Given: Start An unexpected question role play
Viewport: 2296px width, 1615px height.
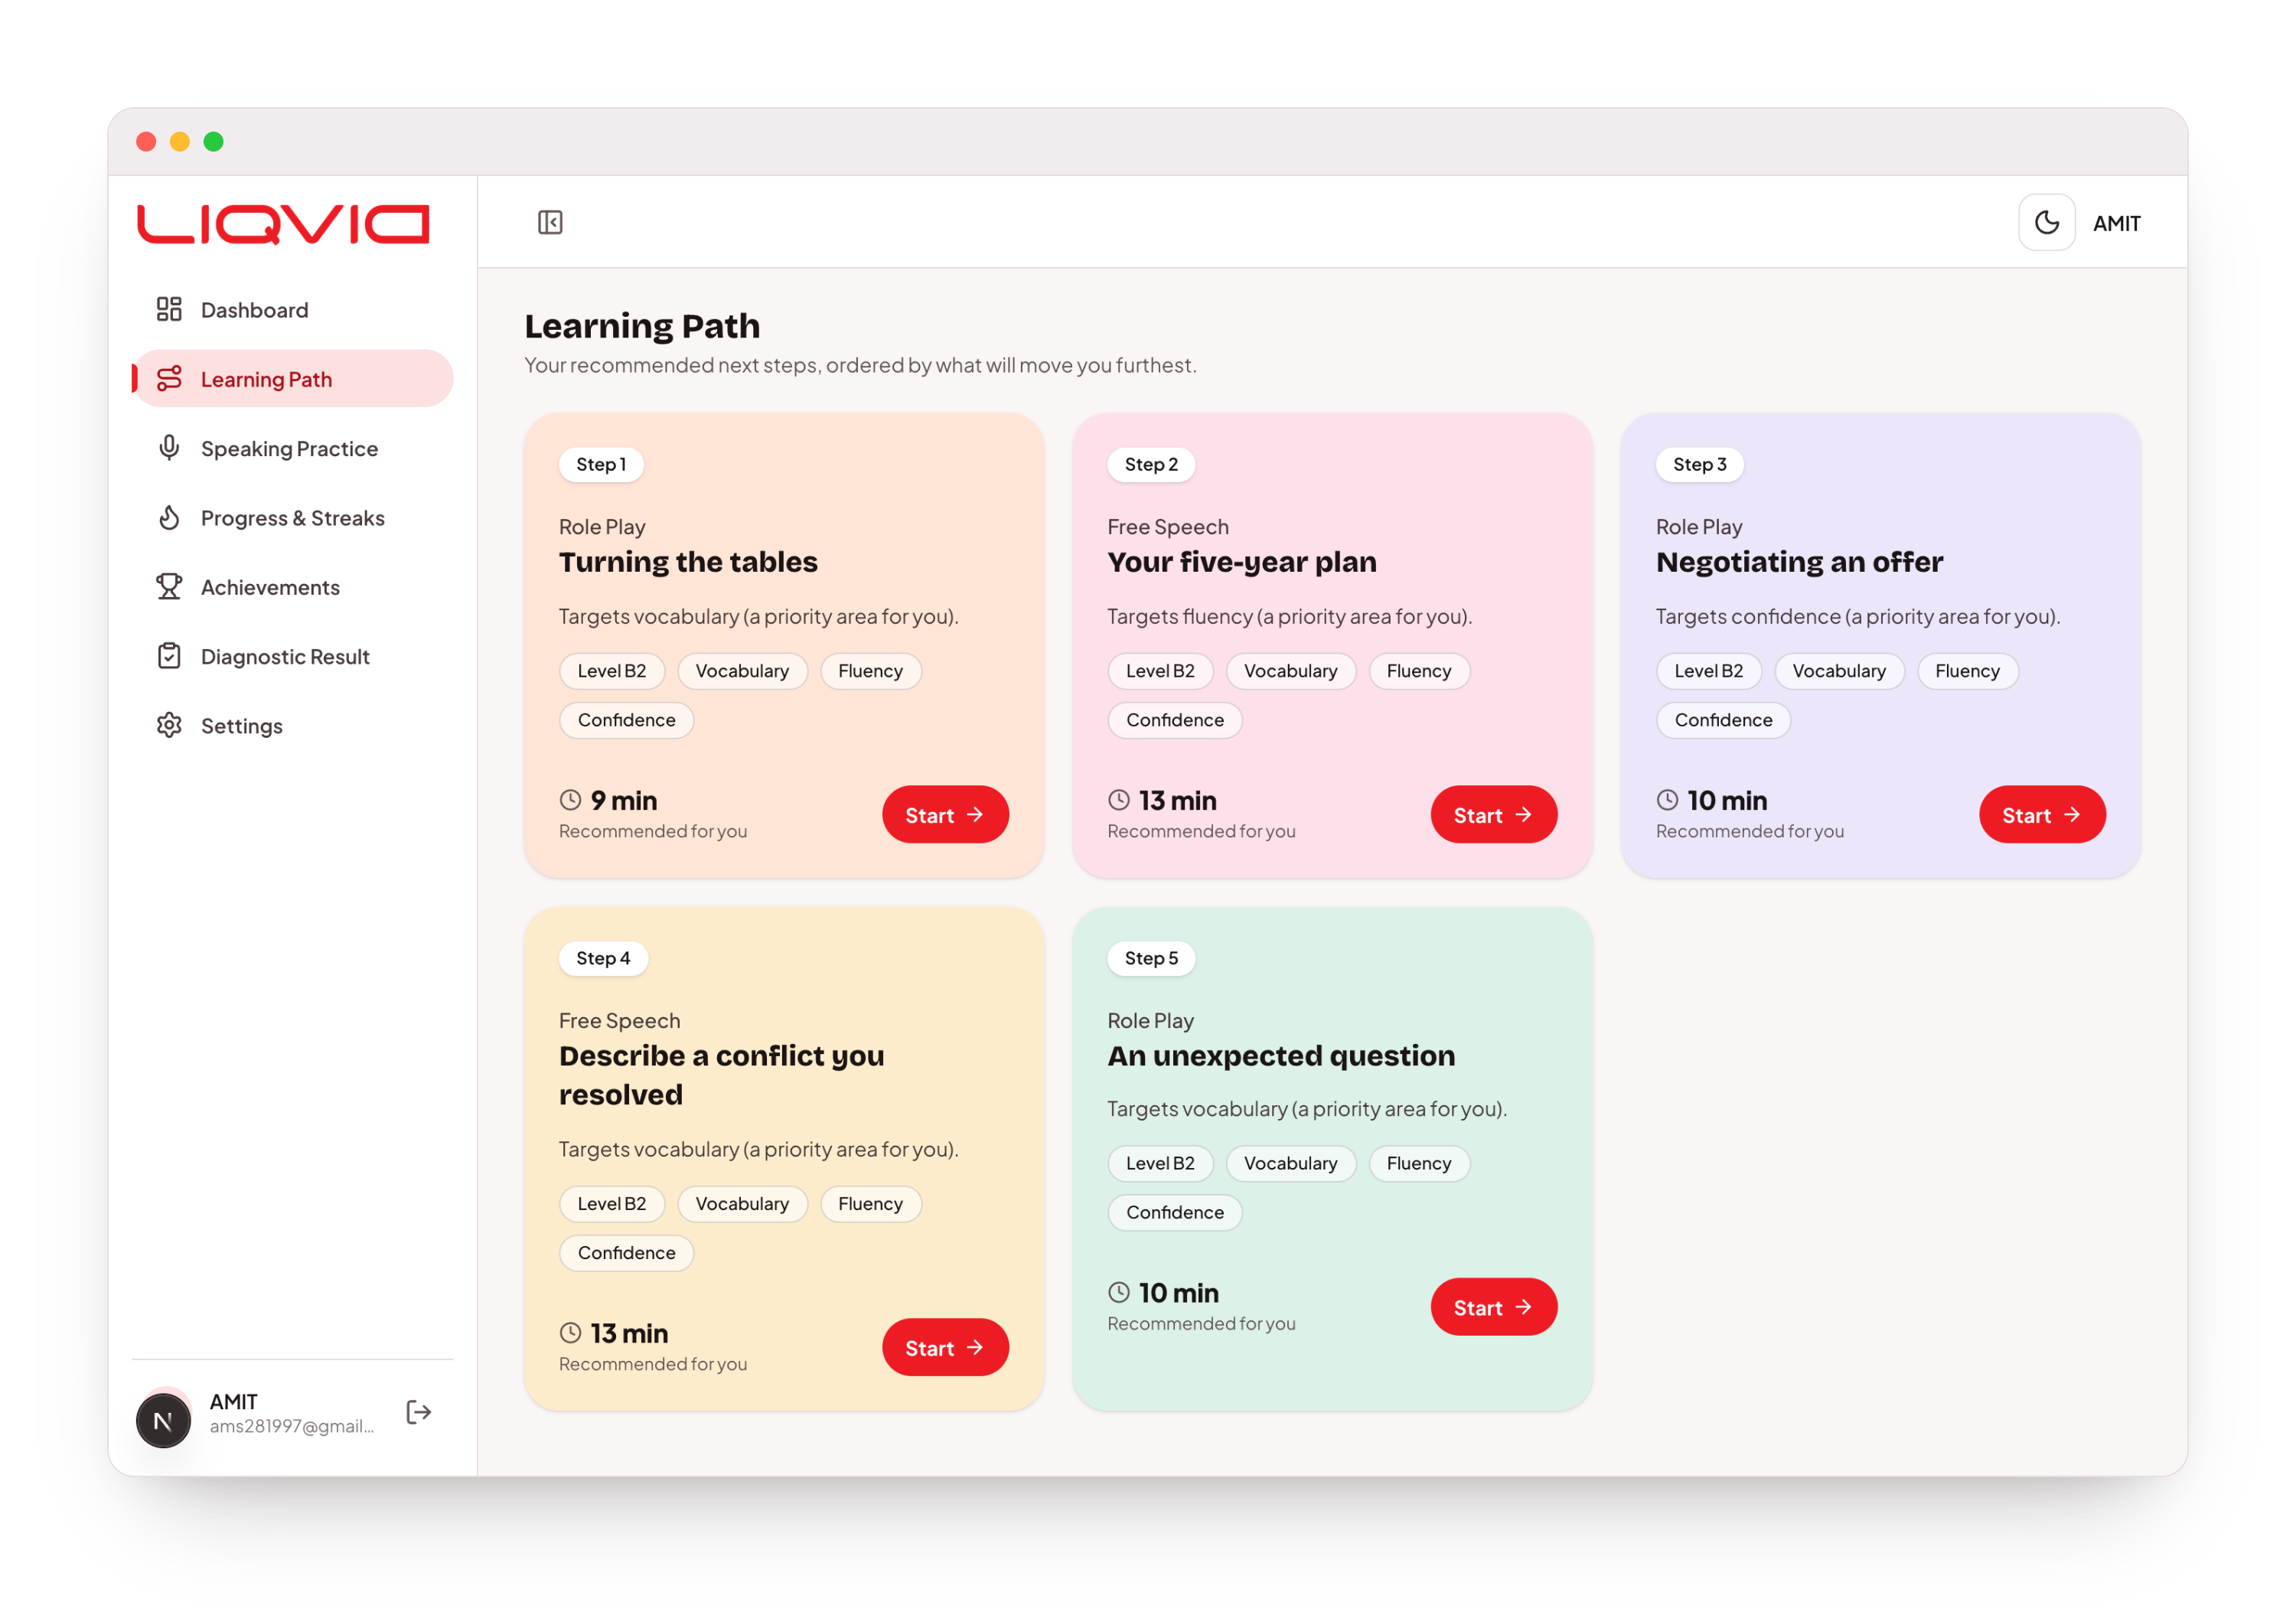Looking at the screenshot, I should pos(1493,1307).
